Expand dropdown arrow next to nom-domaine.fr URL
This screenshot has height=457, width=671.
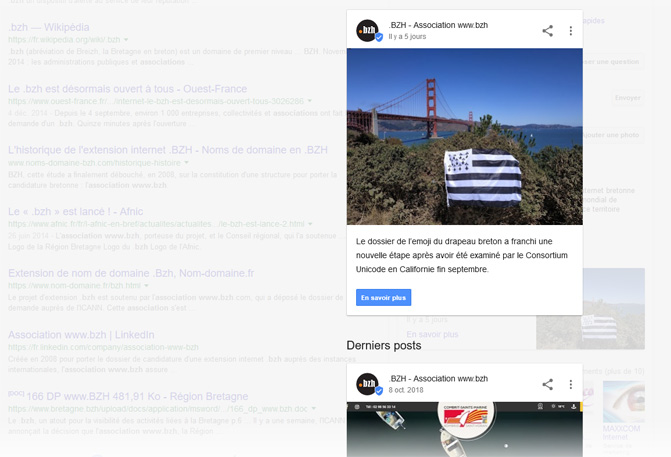146,286
